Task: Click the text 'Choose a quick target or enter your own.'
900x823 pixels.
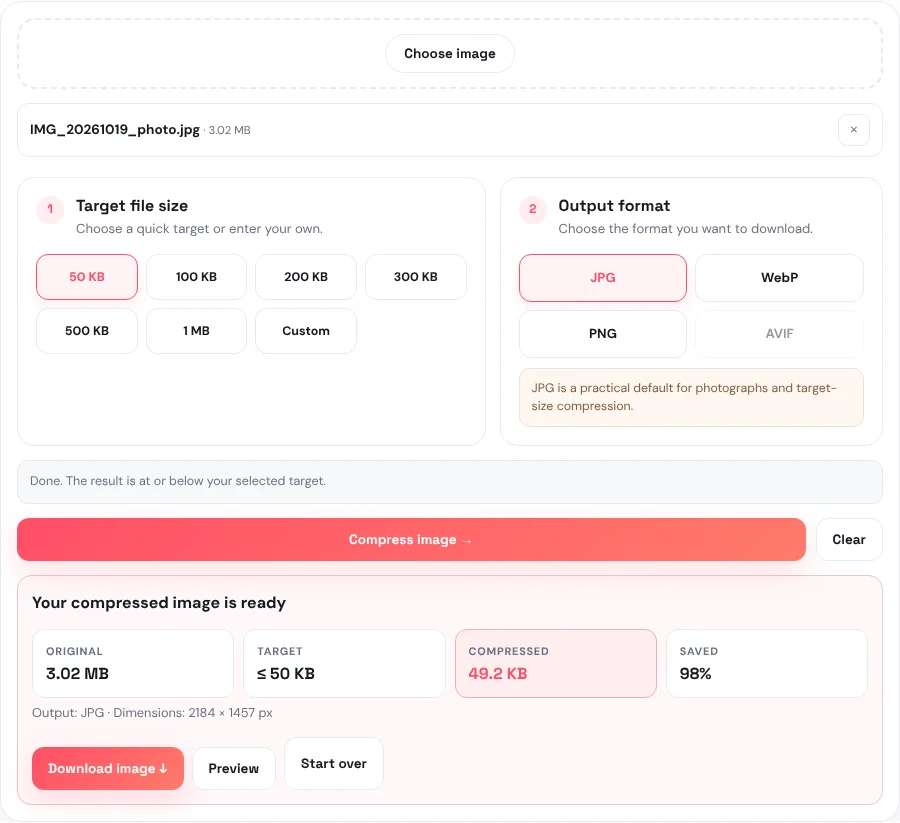Action: coord(199,228)
